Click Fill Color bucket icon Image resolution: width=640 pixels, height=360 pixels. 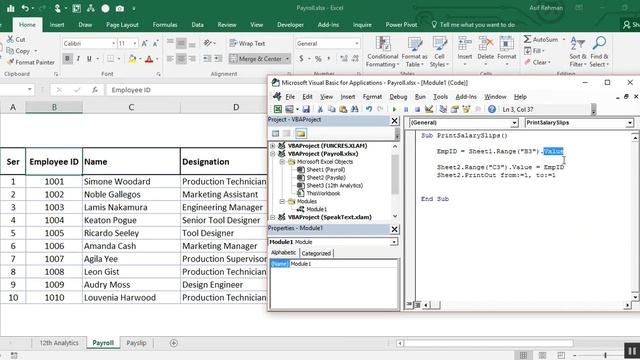(x=132, y=59)
